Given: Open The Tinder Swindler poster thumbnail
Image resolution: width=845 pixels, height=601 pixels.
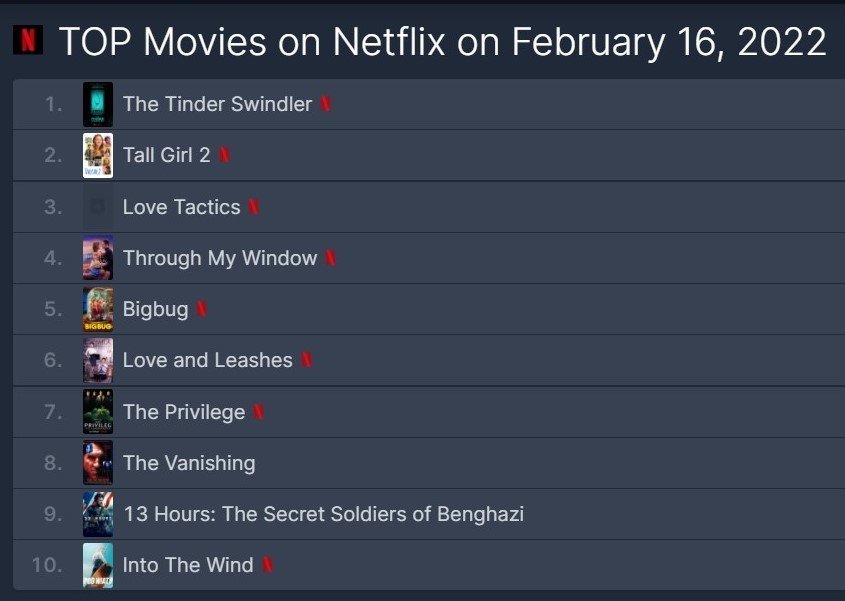Looking at the screenshot, I should 98,104.
